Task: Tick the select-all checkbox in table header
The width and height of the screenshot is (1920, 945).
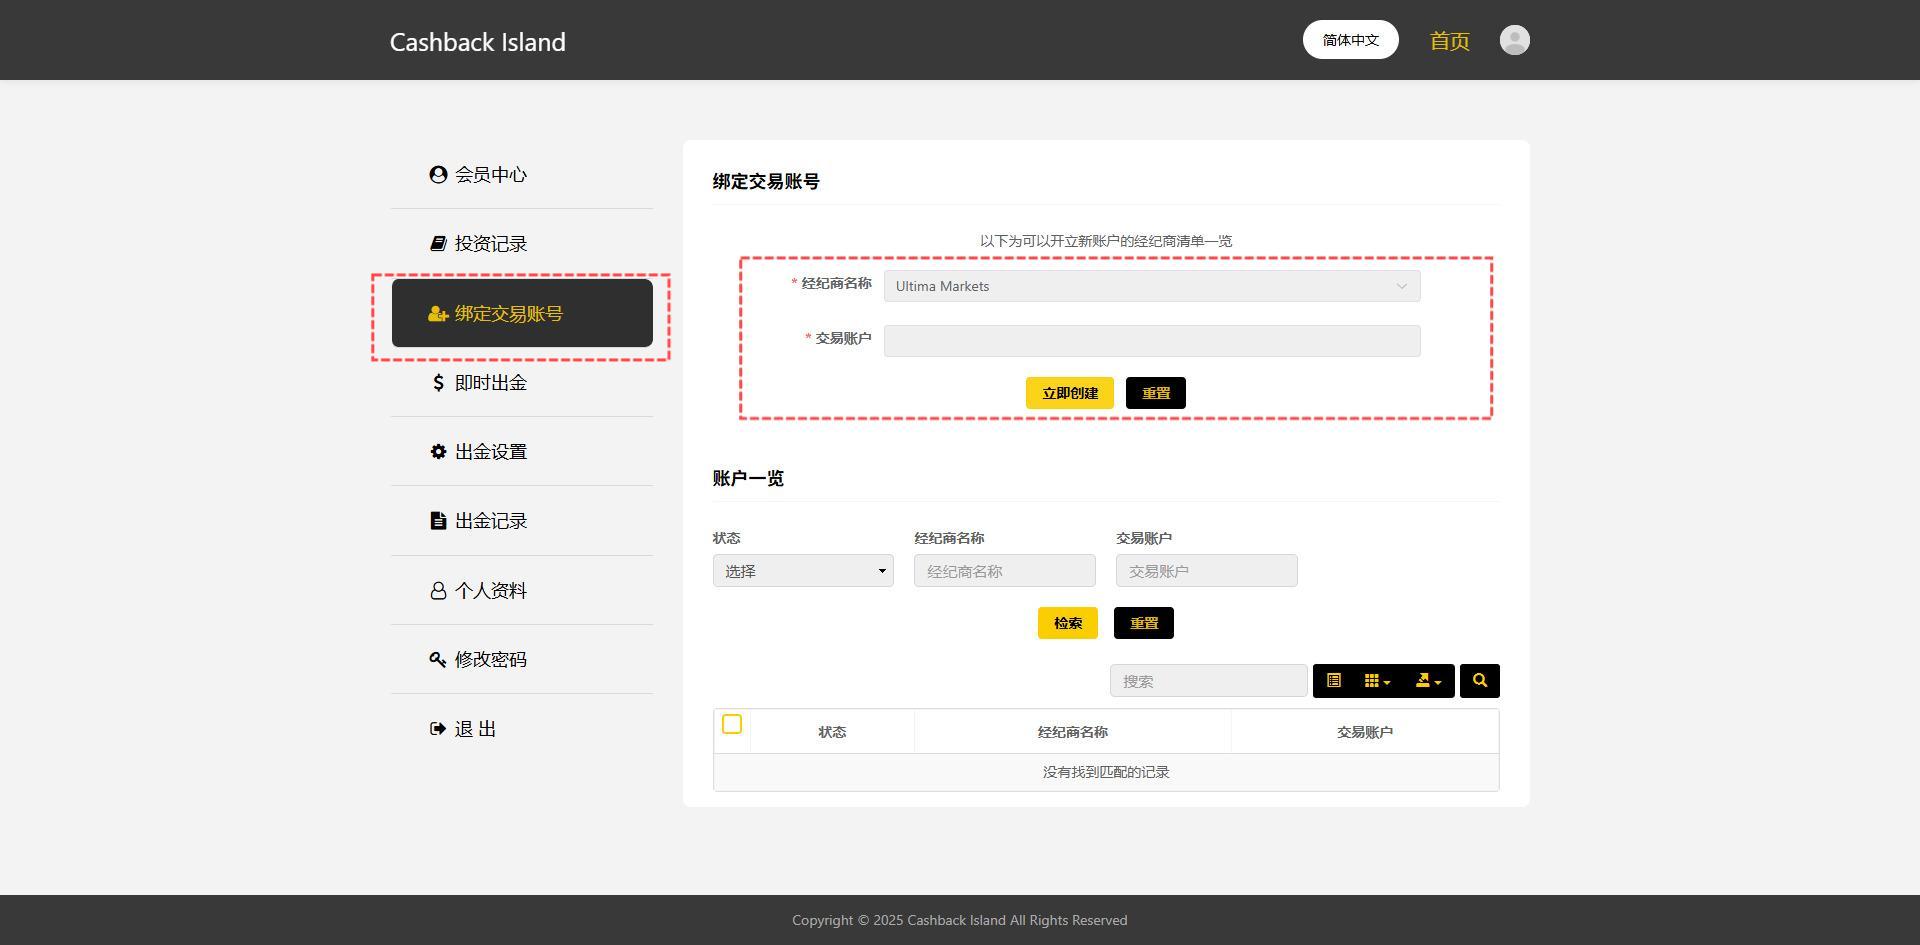Action: (732, 724)
